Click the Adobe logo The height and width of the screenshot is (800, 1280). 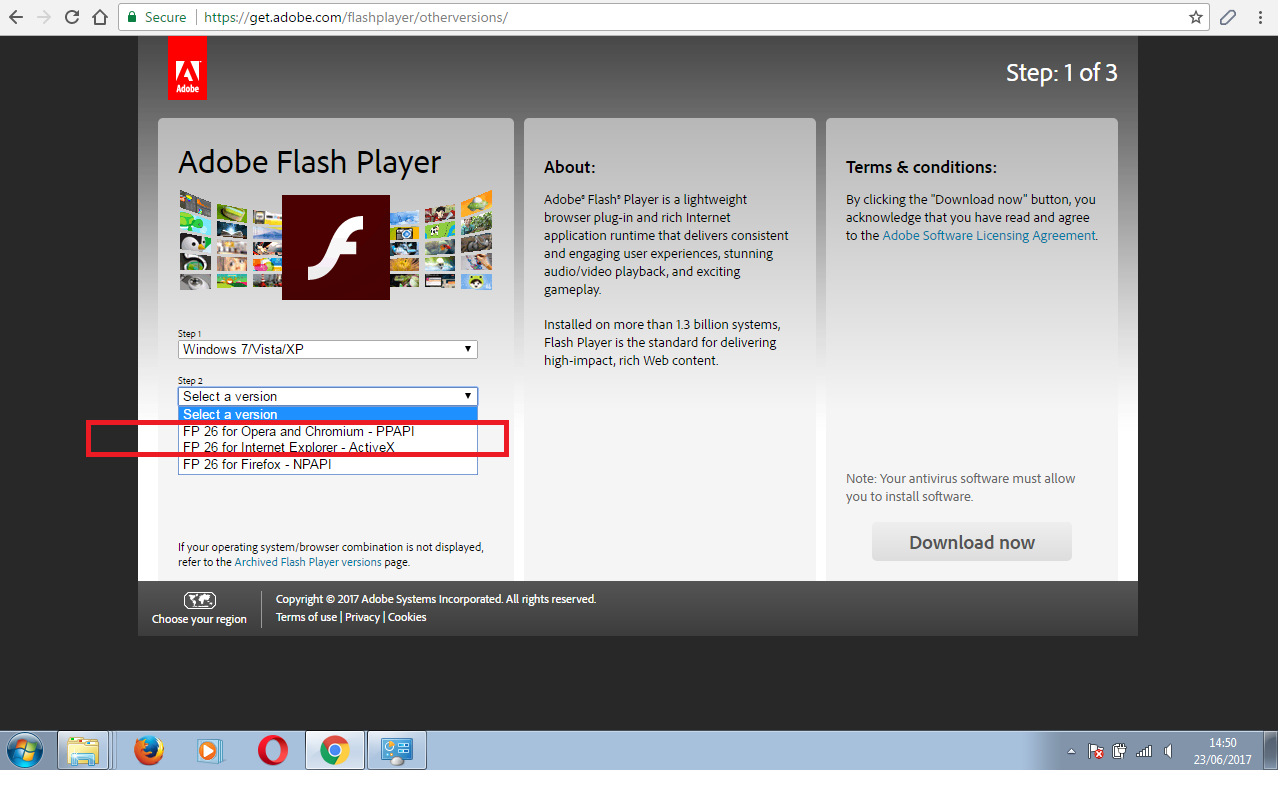pos(188,68)
